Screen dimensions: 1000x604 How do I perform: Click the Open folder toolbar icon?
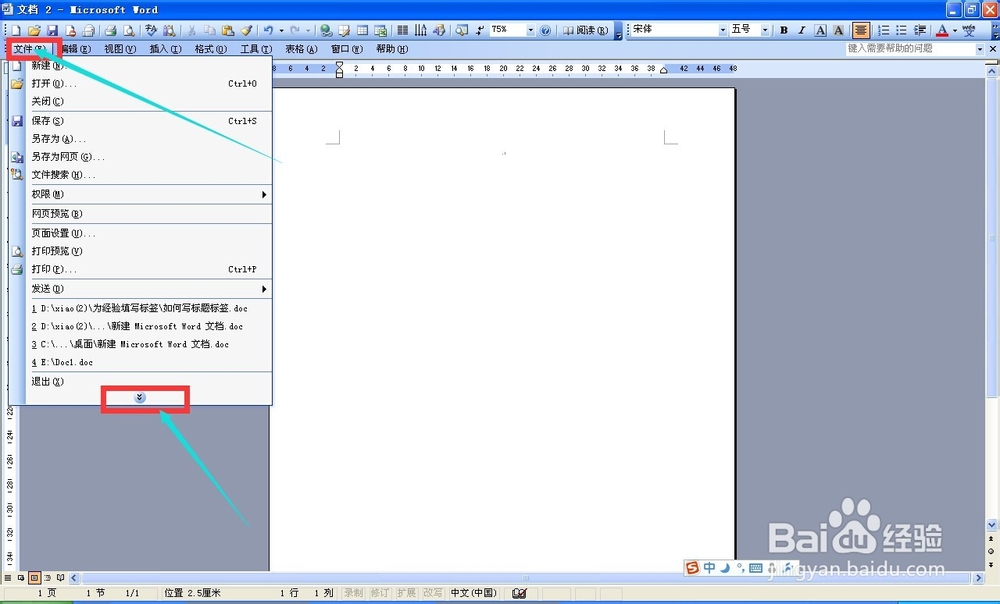pyautogui.click(x=34, y=30)
